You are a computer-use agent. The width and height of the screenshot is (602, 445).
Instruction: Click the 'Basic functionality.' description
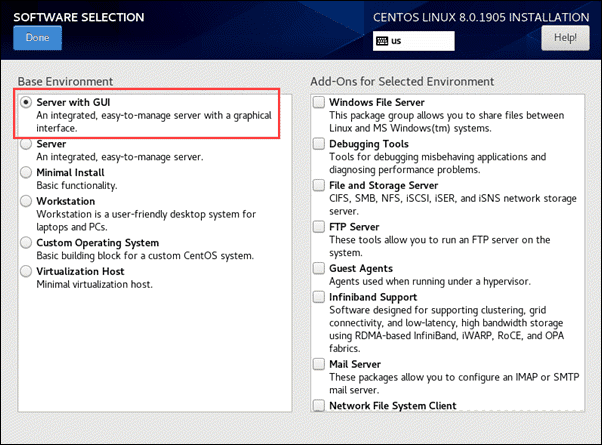pyautogui.click(x=77, y=185)
